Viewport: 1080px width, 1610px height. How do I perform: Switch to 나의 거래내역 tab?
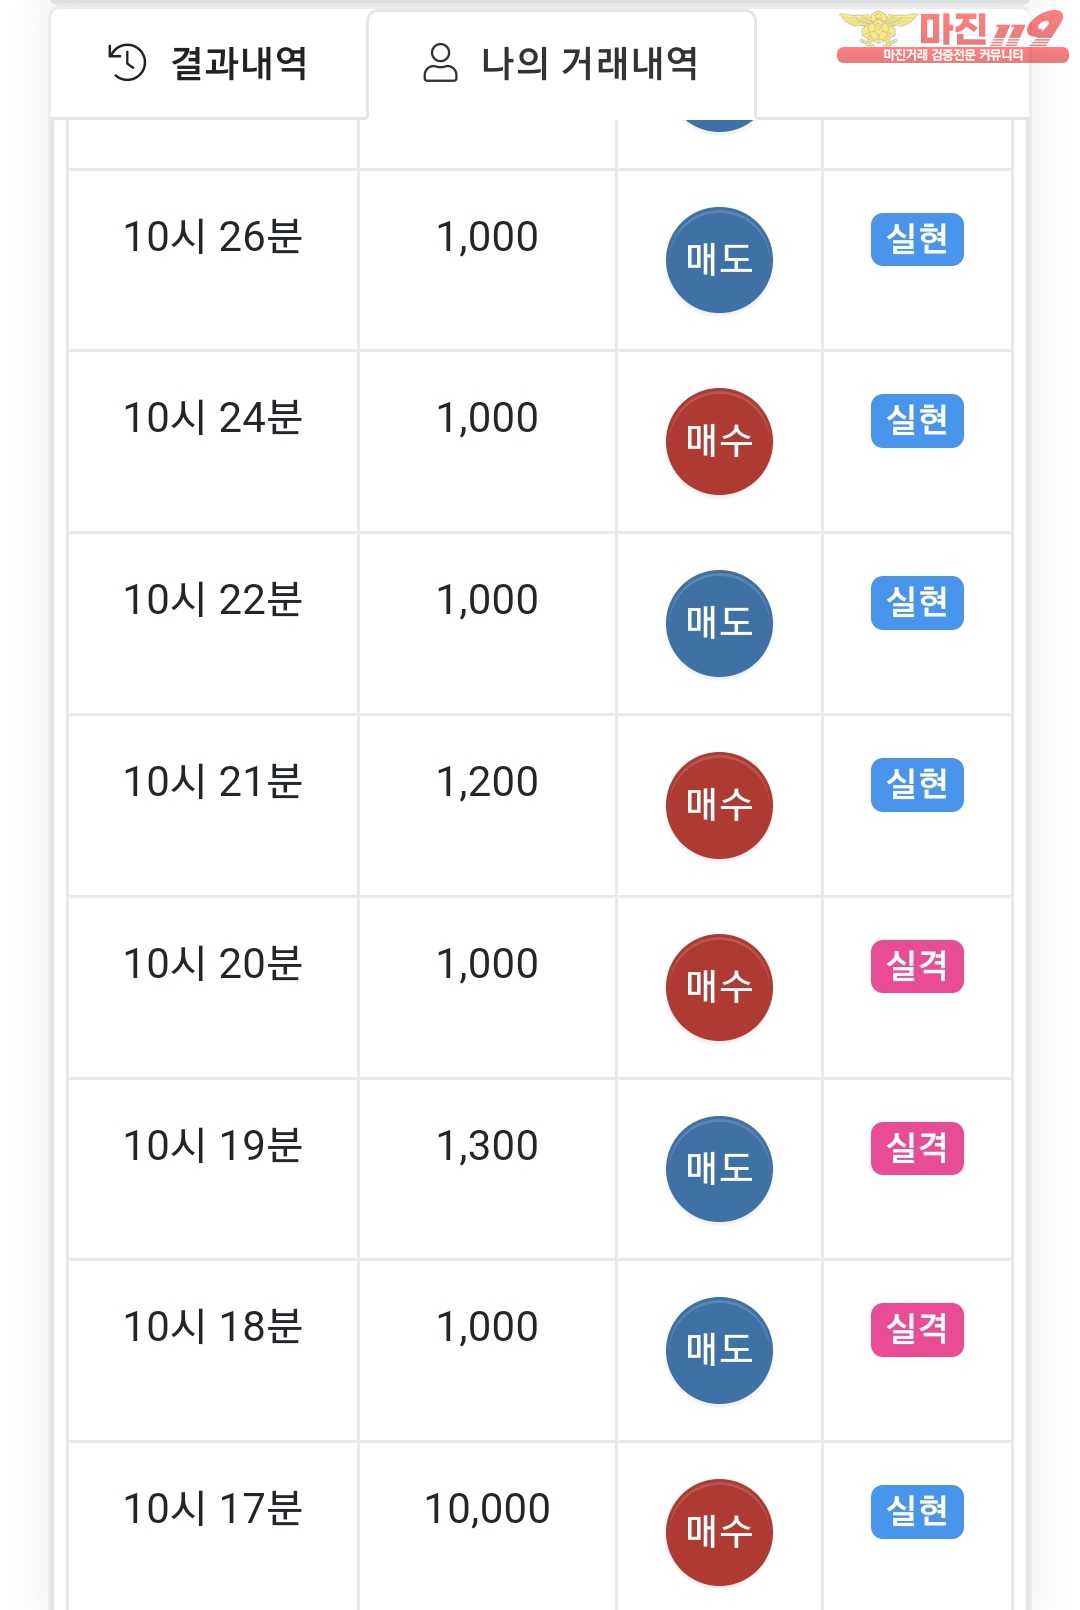pos(561,63)
